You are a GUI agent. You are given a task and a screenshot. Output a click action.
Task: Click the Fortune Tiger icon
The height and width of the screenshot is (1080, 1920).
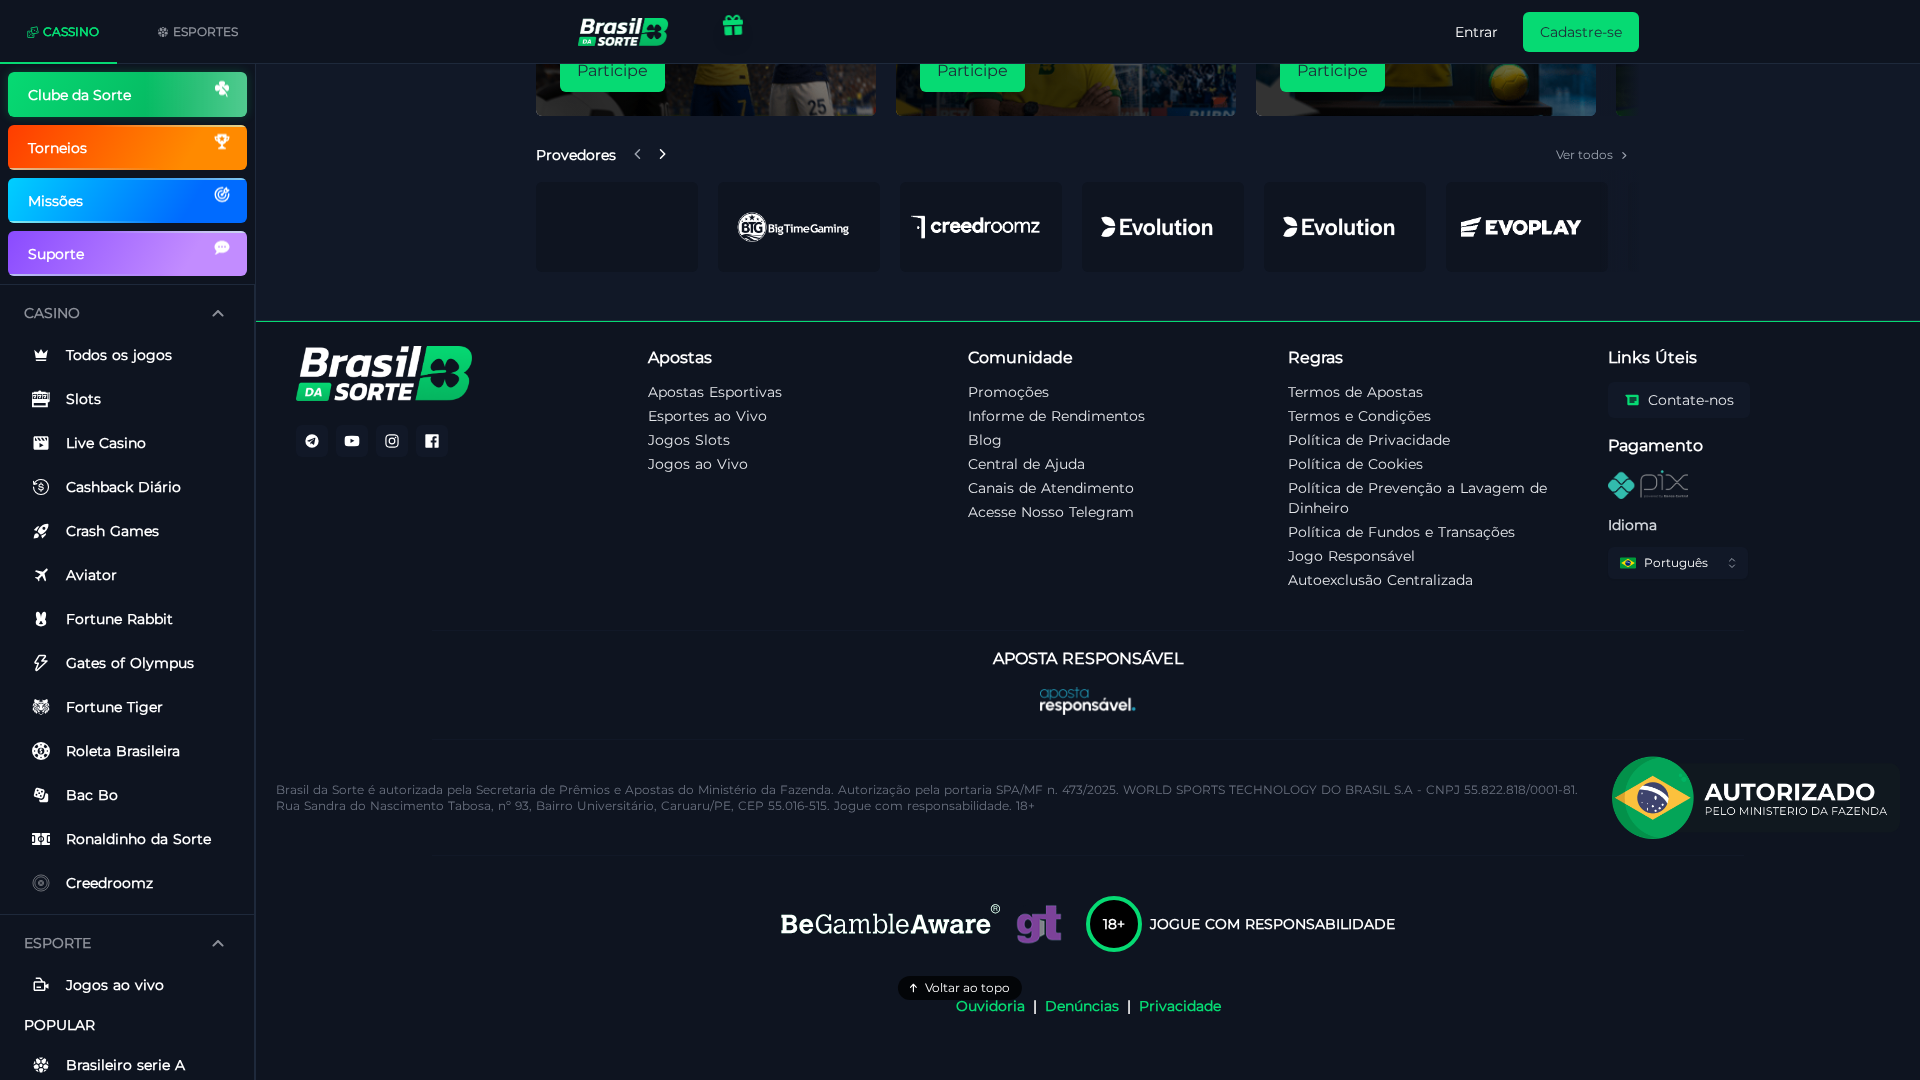[41, 707]
